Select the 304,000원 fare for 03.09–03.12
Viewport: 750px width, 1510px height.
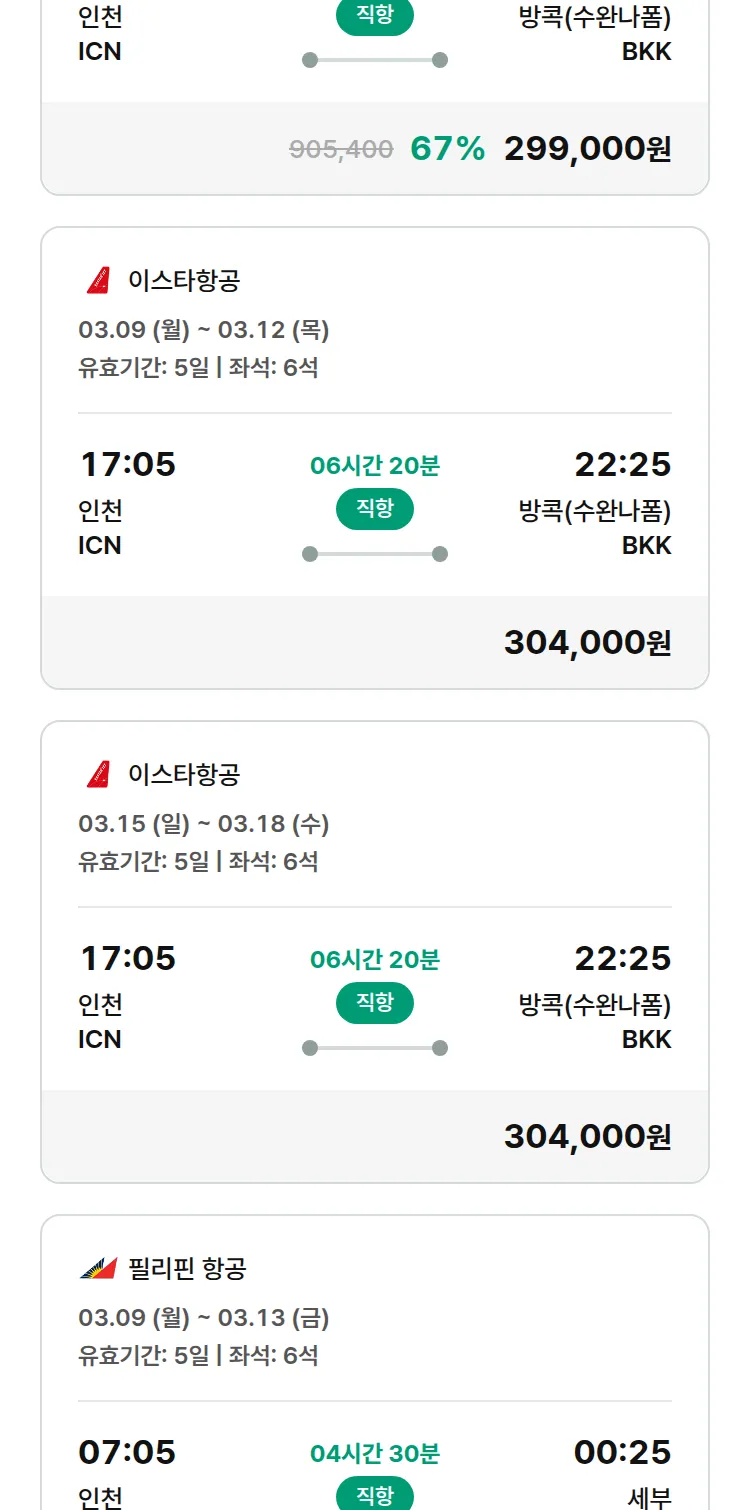pyautogui.click(x=587, y=642)
